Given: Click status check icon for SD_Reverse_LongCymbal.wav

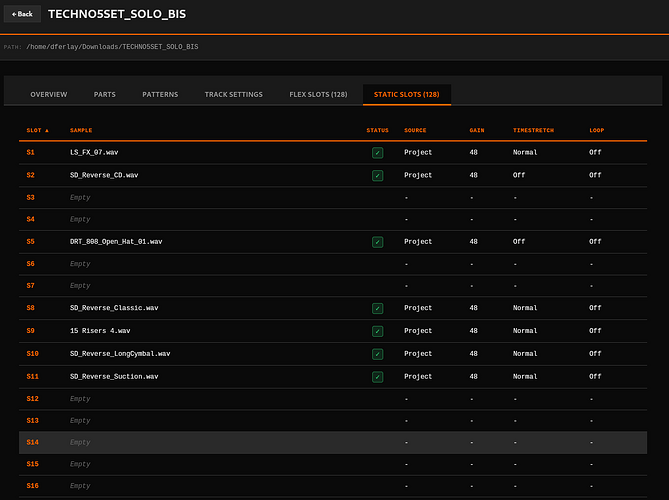Looking at the screenshot, I should [x=378, y=354].
